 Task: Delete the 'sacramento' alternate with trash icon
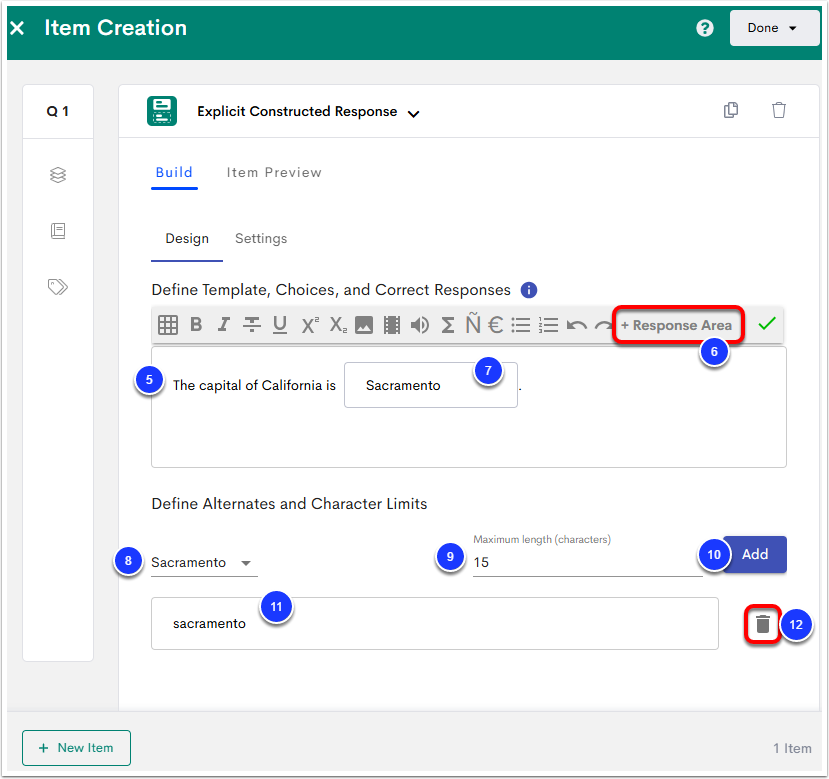pos(763,624)
